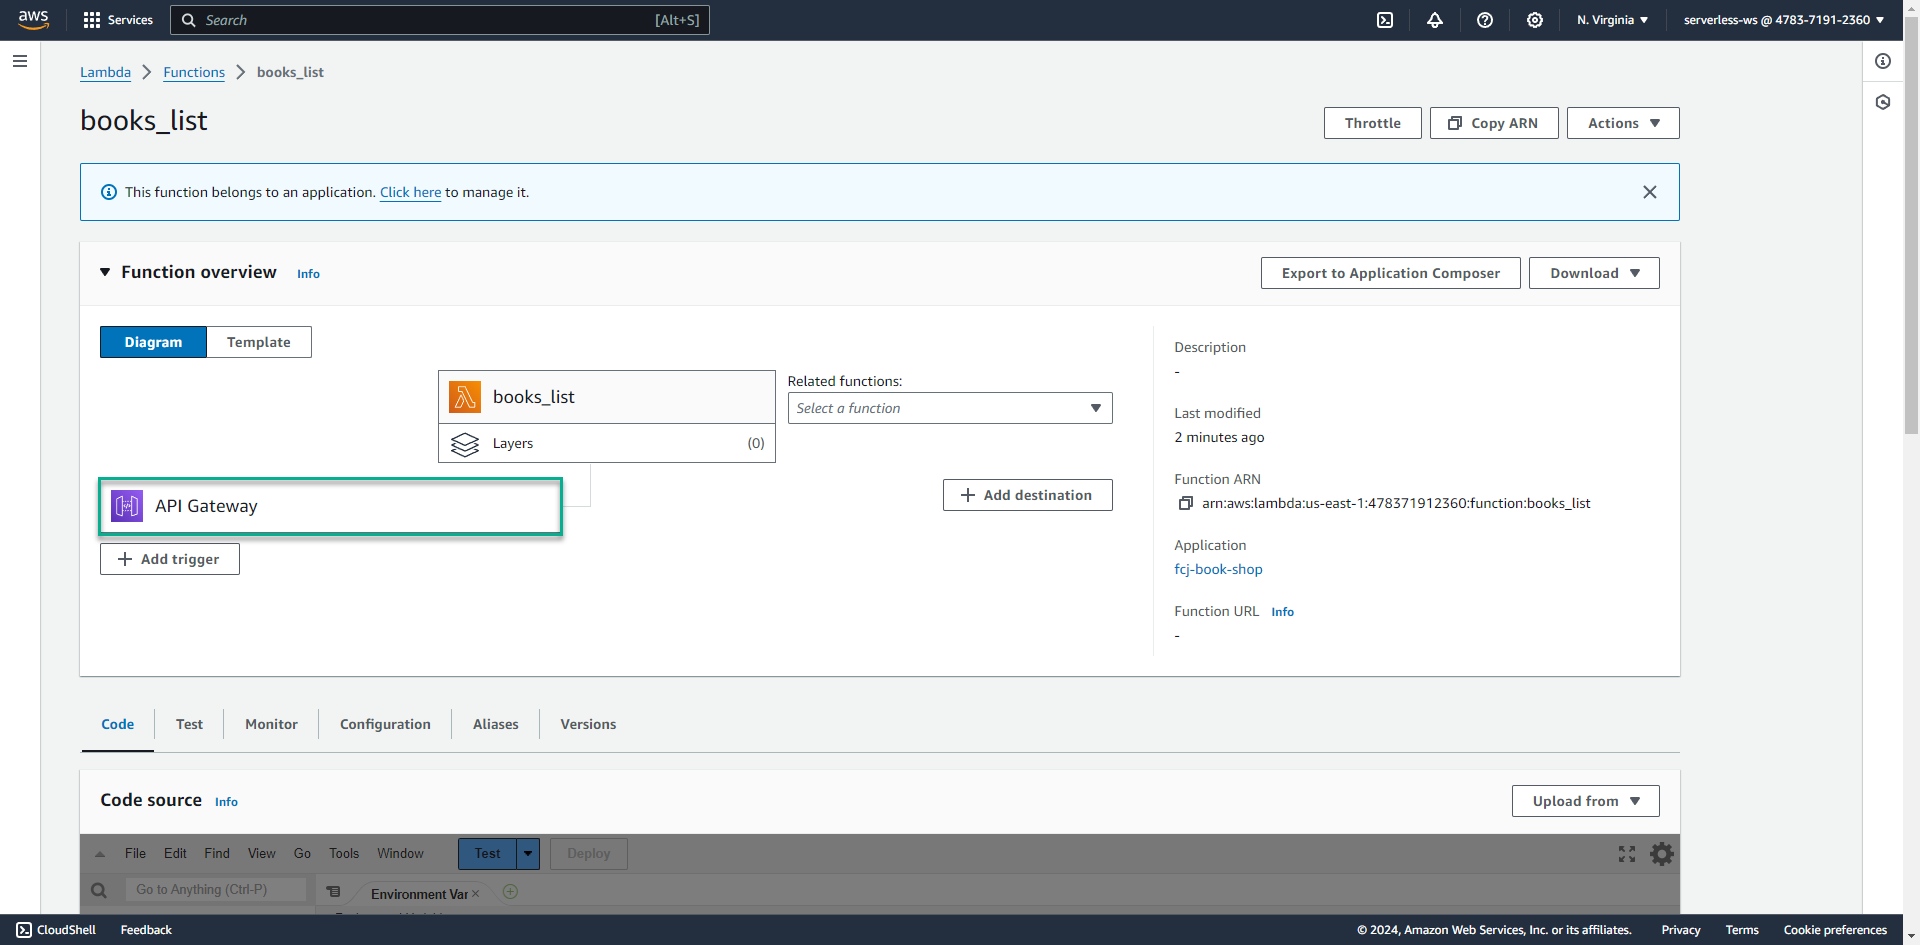
Task: Close the Environment Var tab
Action: 476,894
